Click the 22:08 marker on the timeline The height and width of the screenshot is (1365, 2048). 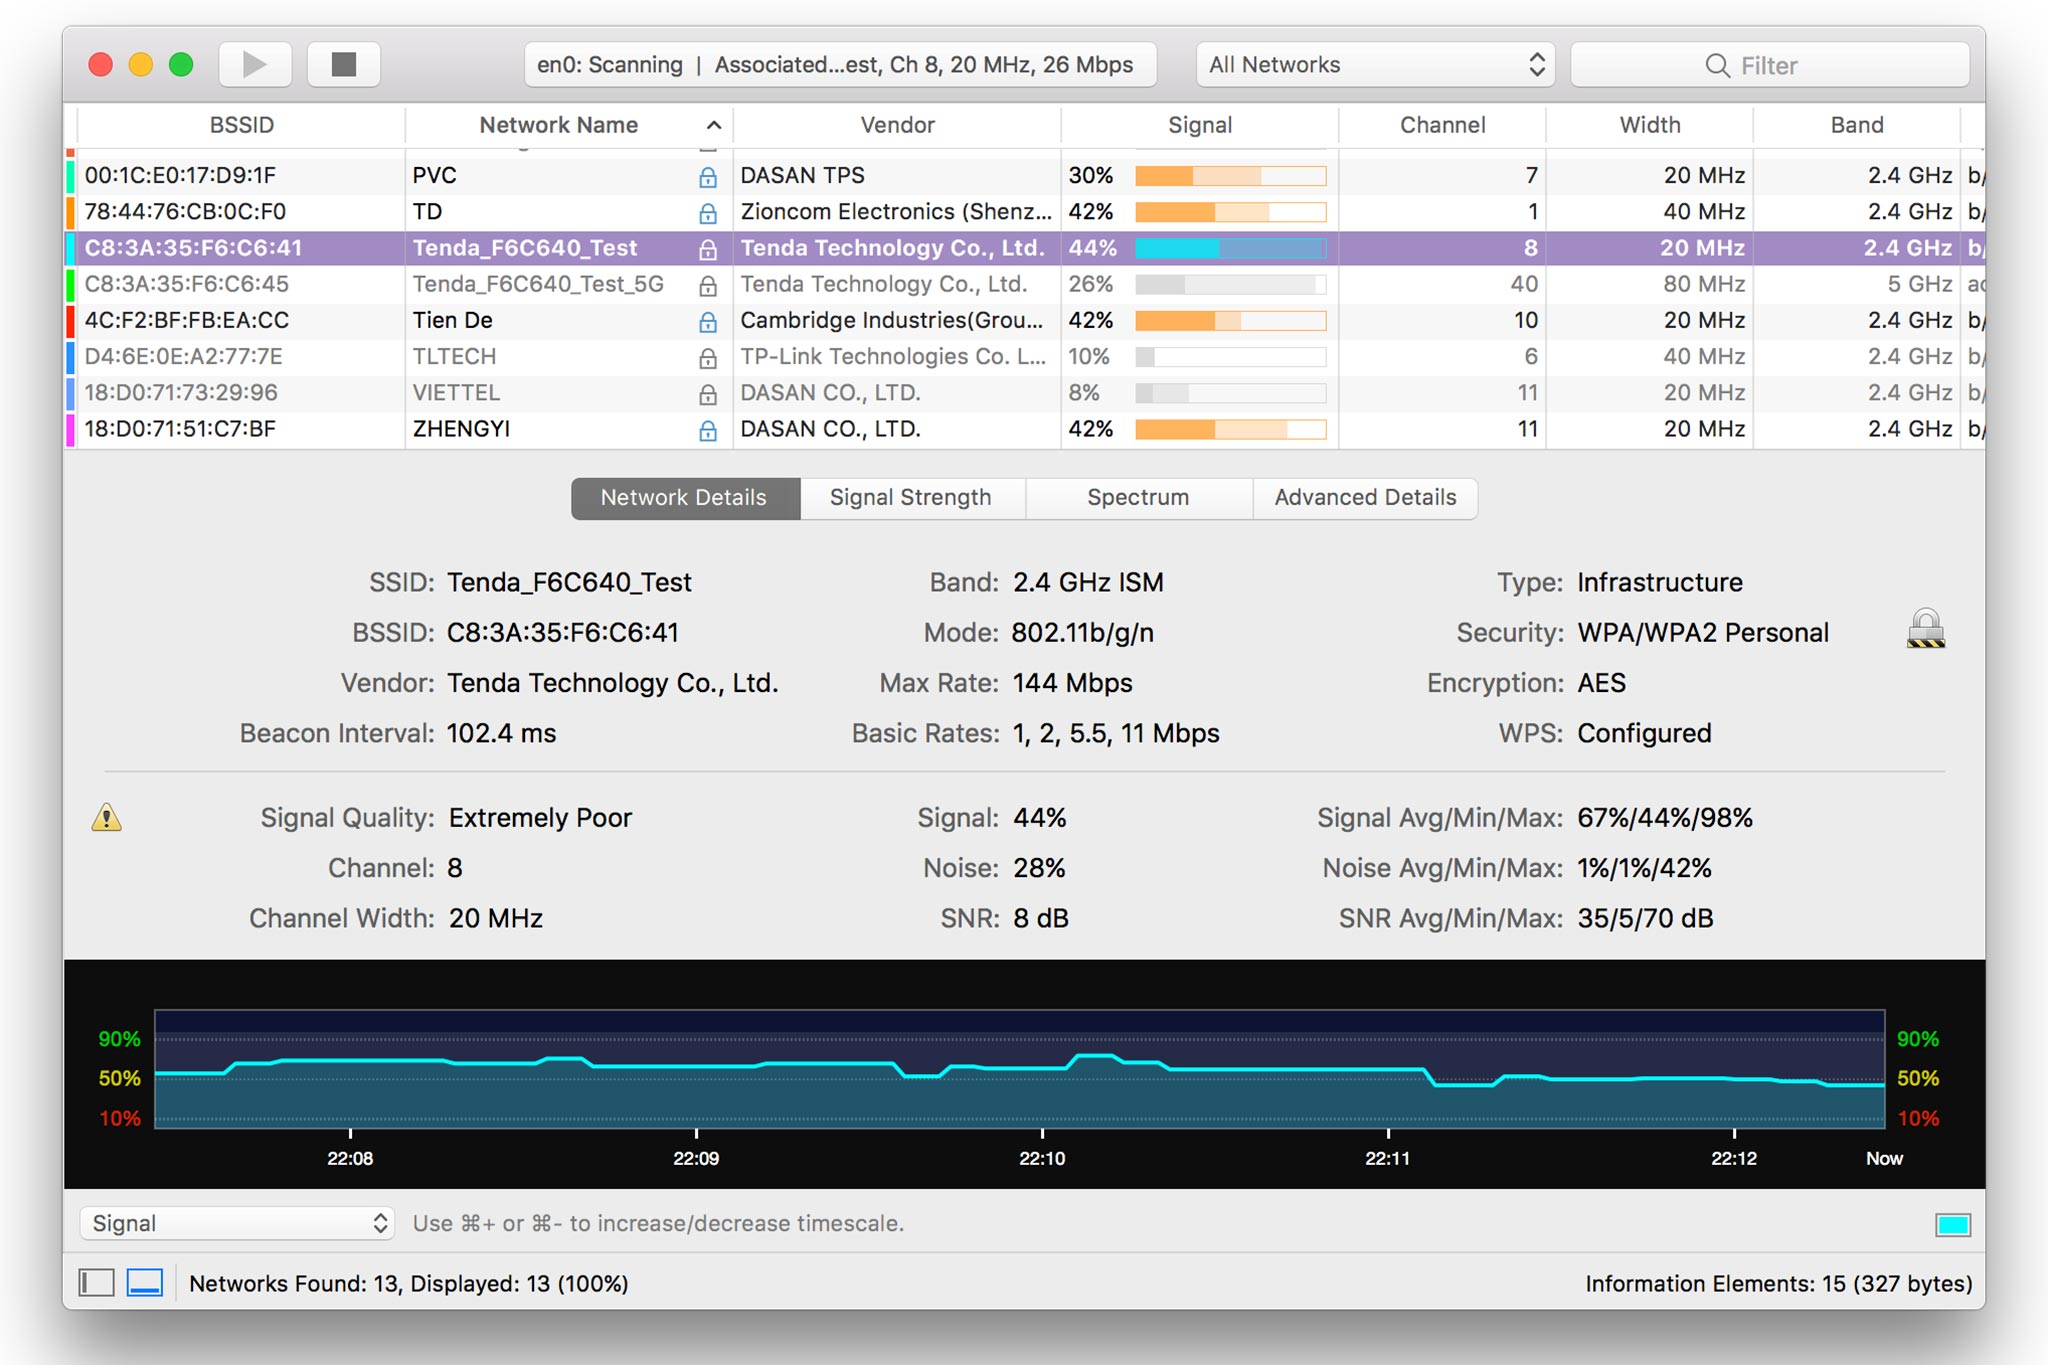[350, 1158]
